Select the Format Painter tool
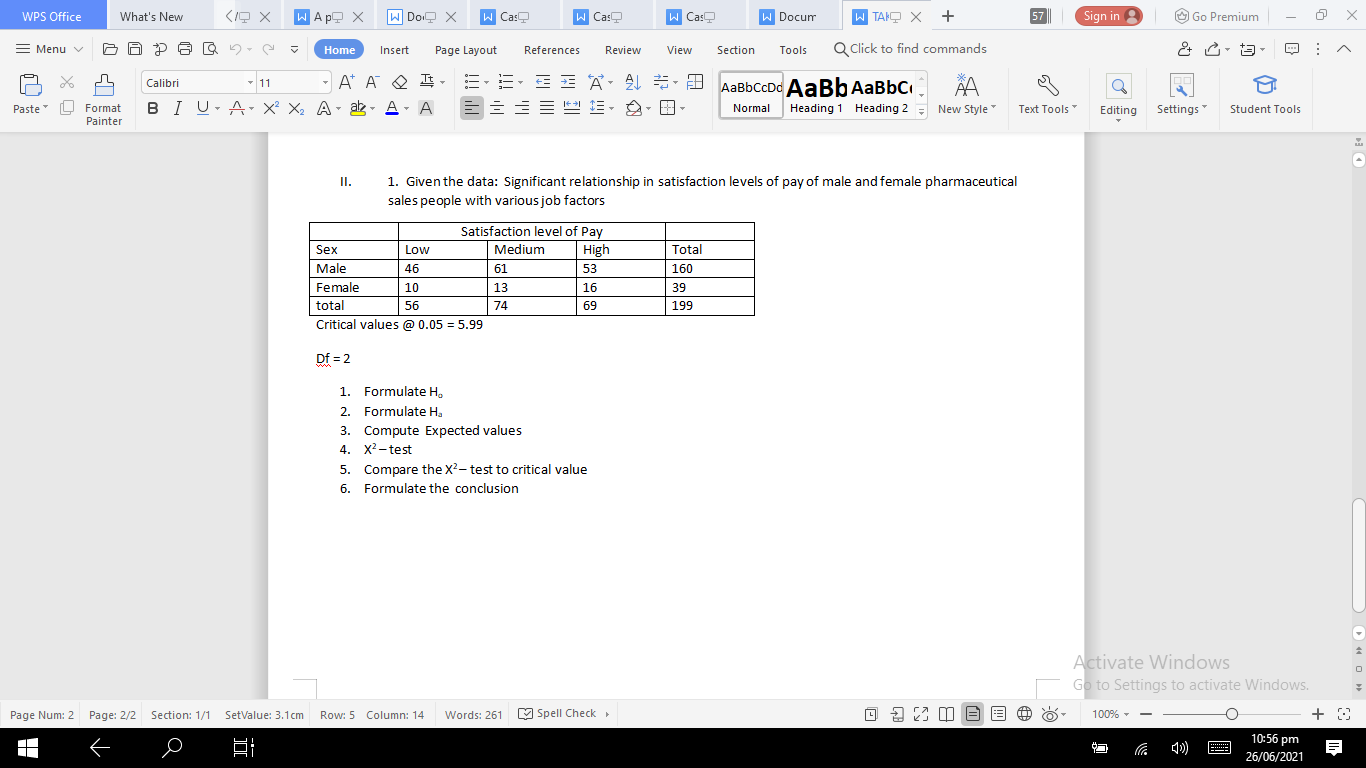The height and width of the screenshot is (768, 1366). tap(101, 97)
